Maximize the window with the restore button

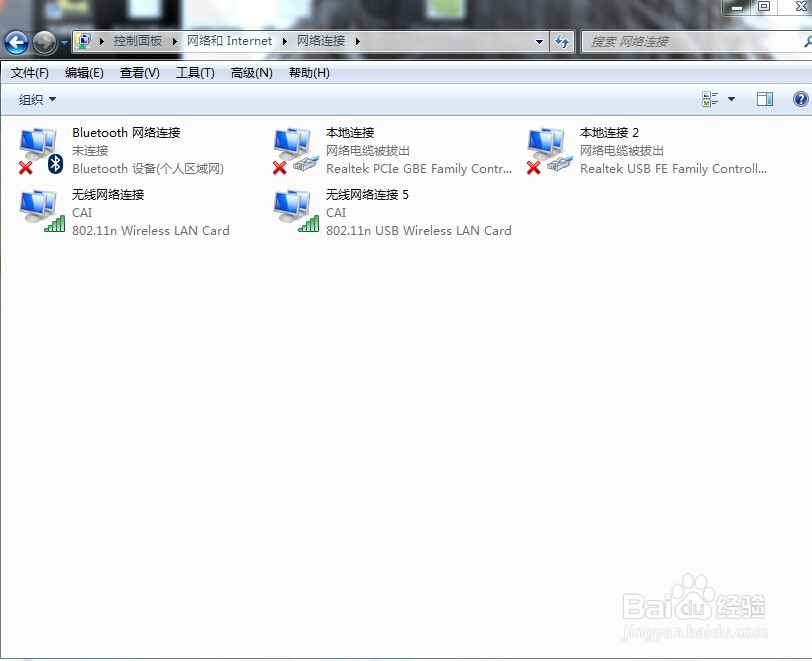[764, 6]
